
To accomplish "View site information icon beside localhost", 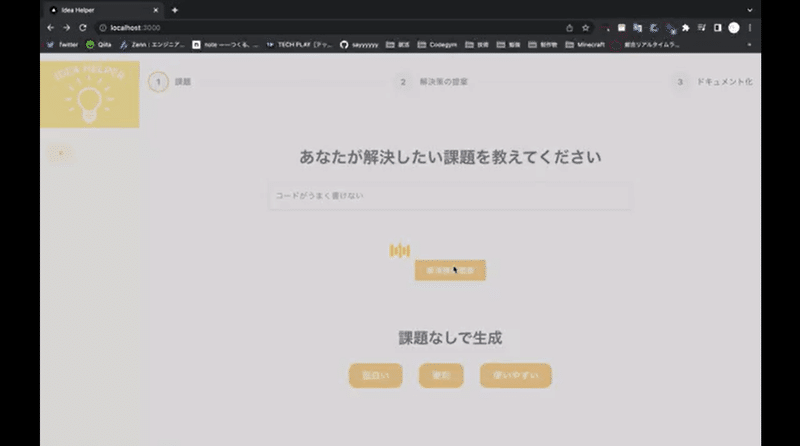I will [103, 28].
